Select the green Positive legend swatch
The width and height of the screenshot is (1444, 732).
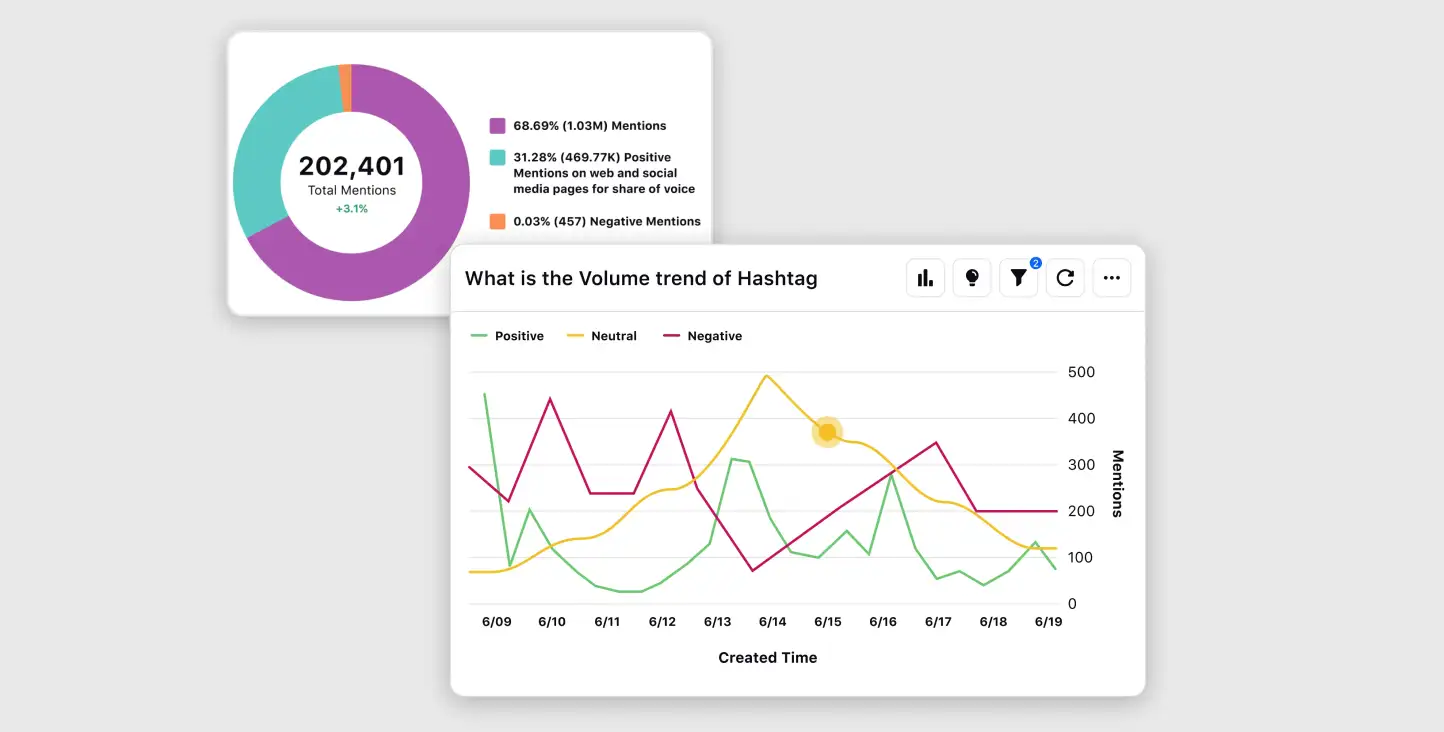[x=477, y=336]
